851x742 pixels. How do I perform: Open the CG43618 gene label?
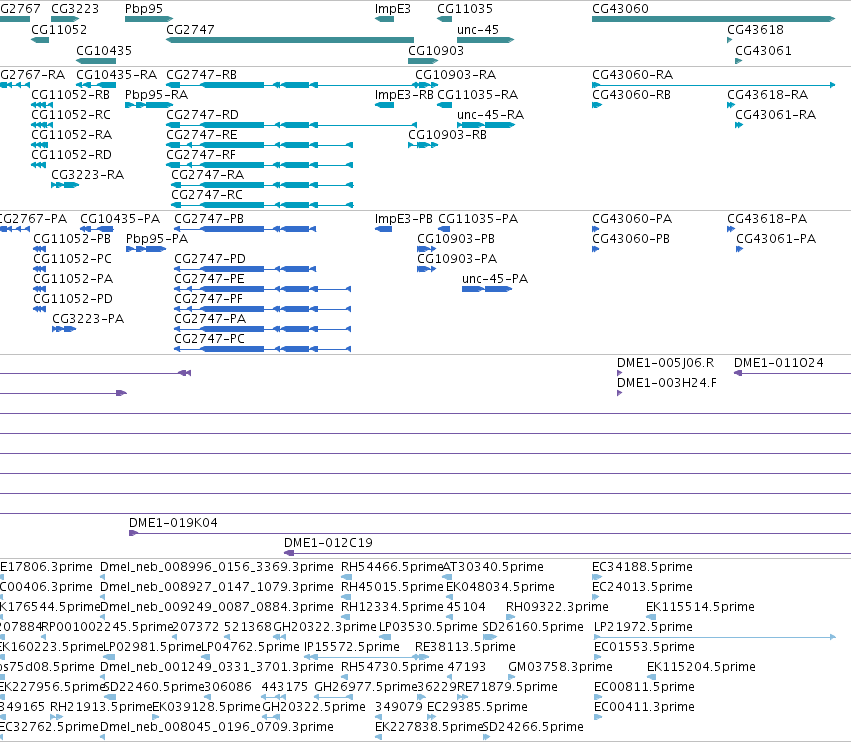pyautogui.click(x=755, y=29)
